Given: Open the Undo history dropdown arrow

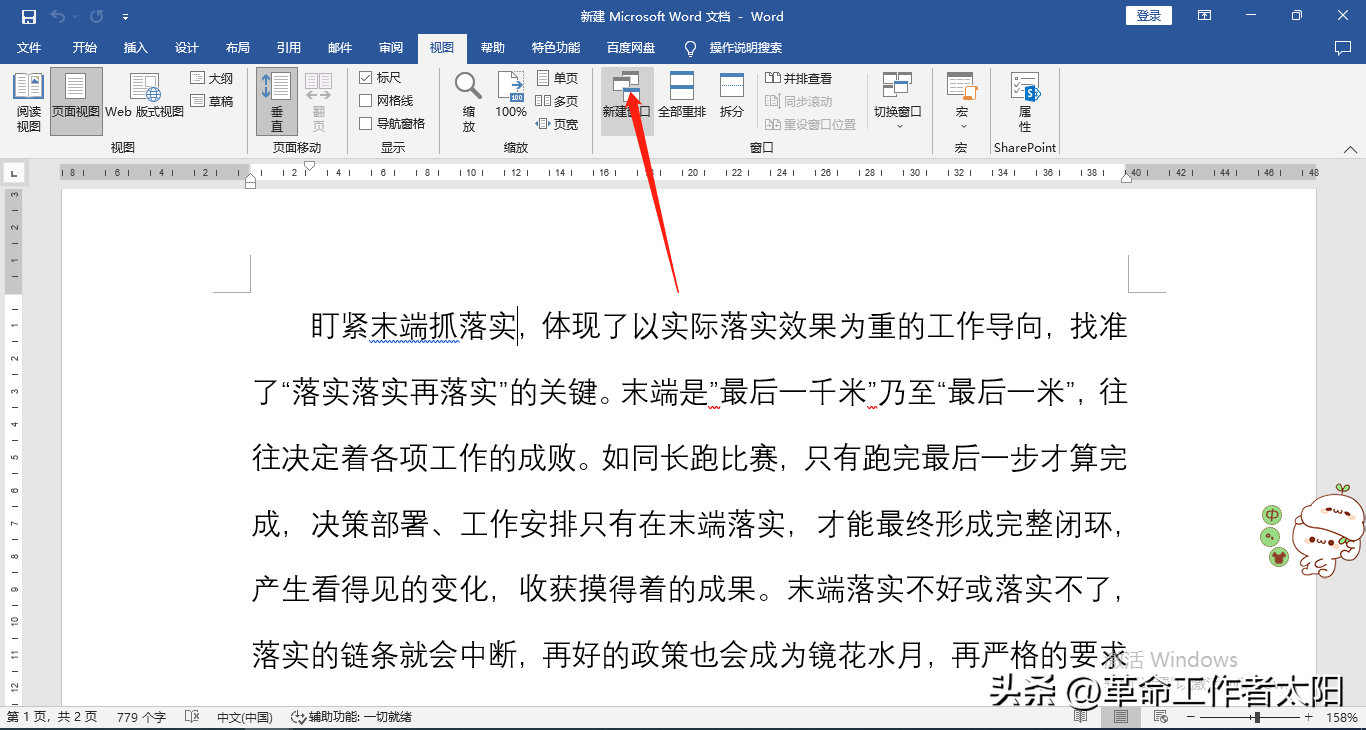Looking at the screenshot, I should (x=74, y=17).
